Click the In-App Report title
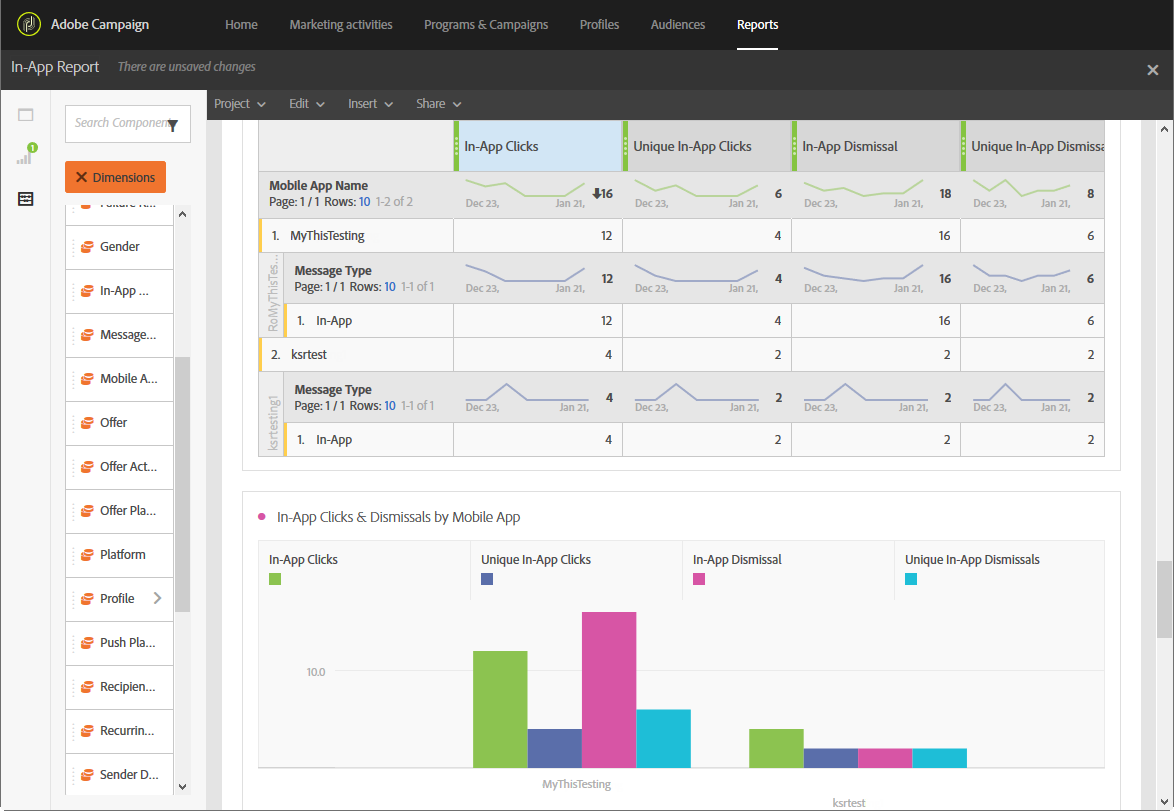Viewport: 1174px width, 811px height. click(55, 67)
